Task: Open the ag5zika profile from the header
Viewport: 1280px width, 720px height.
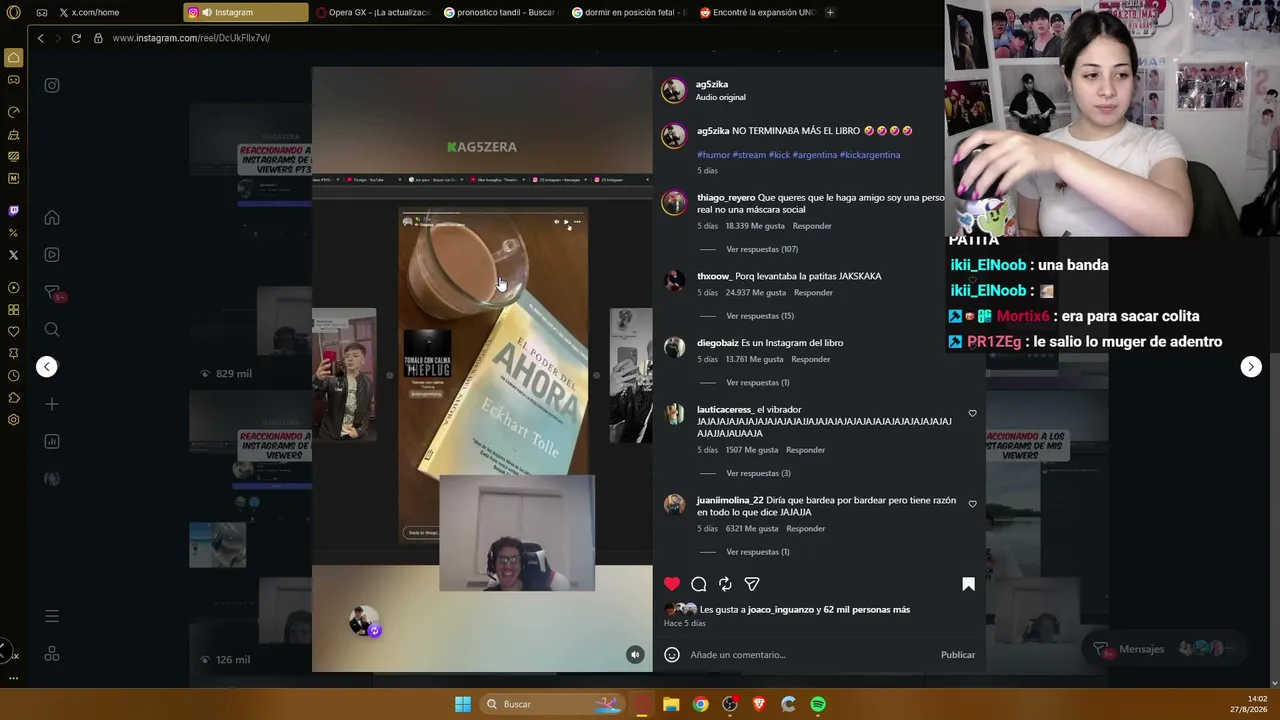Action: click(712, 84)
